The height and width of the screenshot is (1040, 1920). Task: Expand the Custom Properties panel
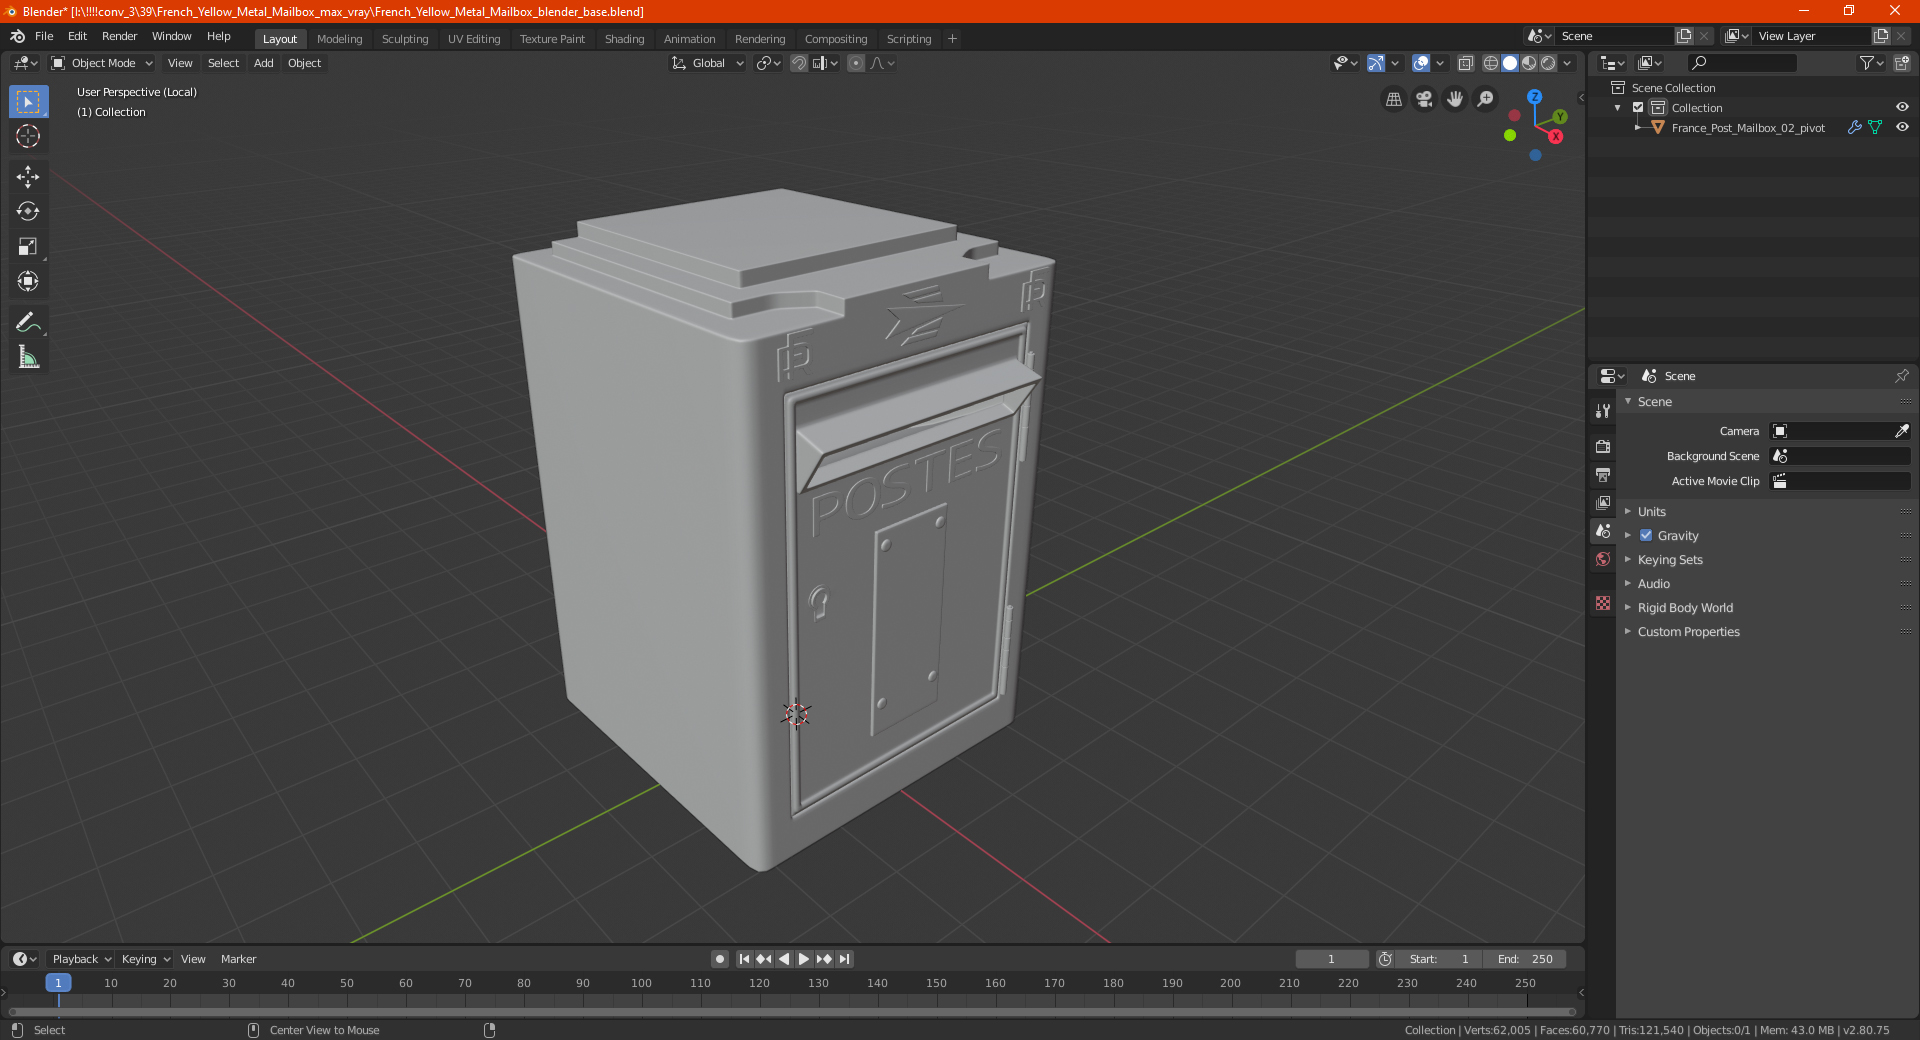pos(1688,632)
